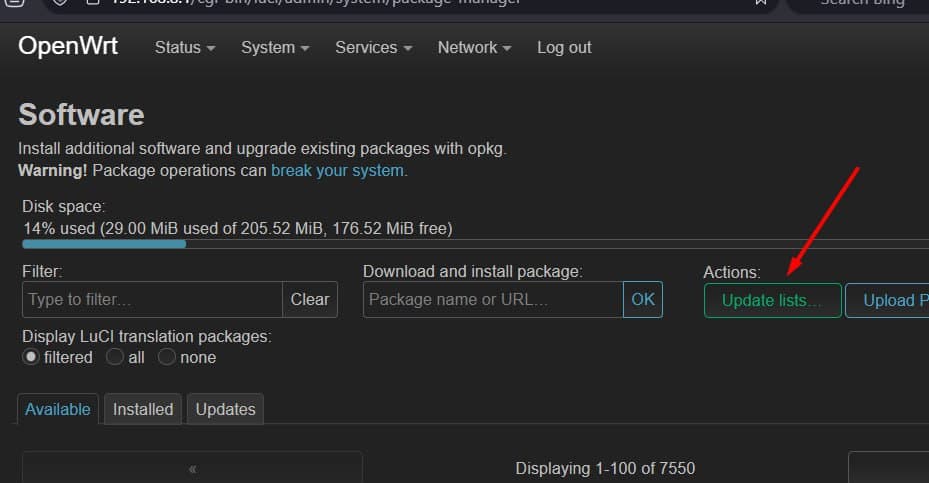
Task: Click the disk space usage bar
Action: tap(475, 244)
